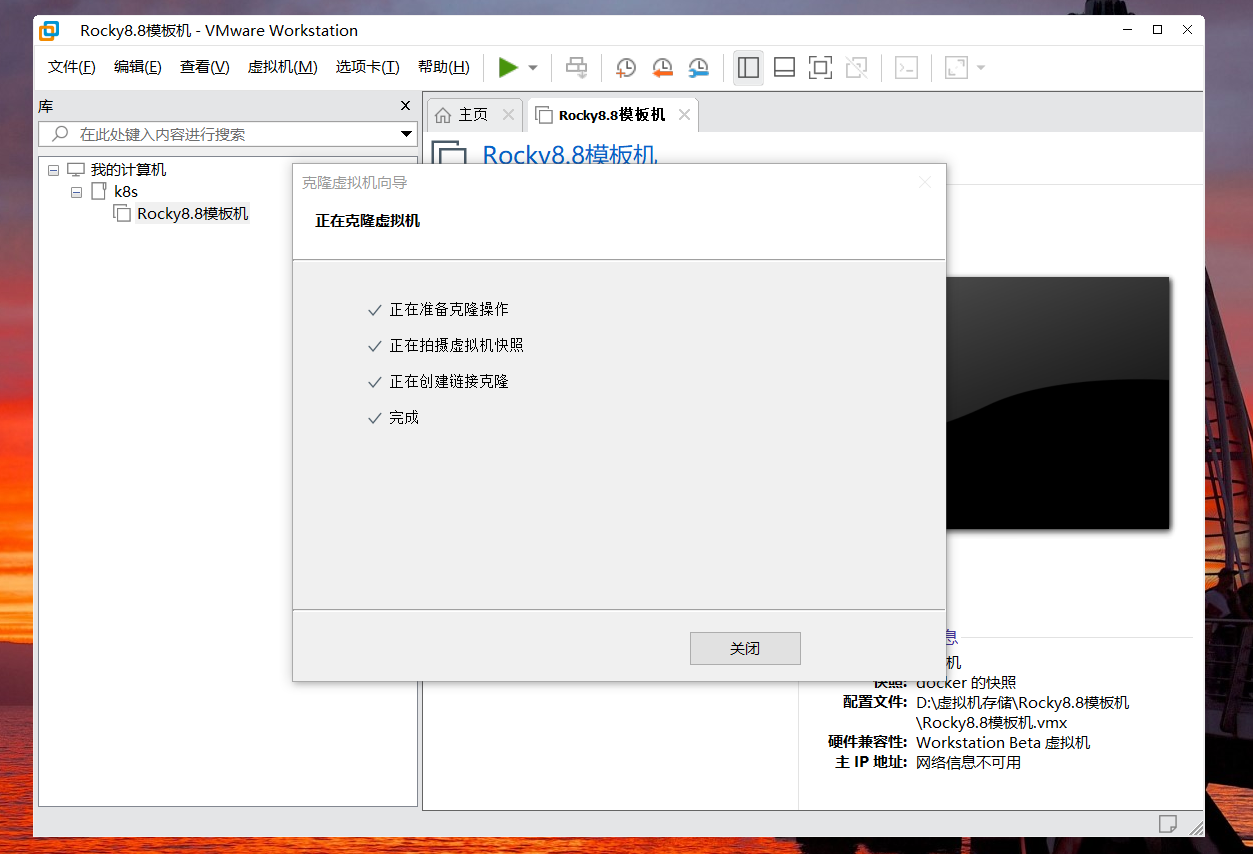This screenshot has height=854, width=1253.
Task: Toggle the library sidebar view icon
Action: point(748,67)
